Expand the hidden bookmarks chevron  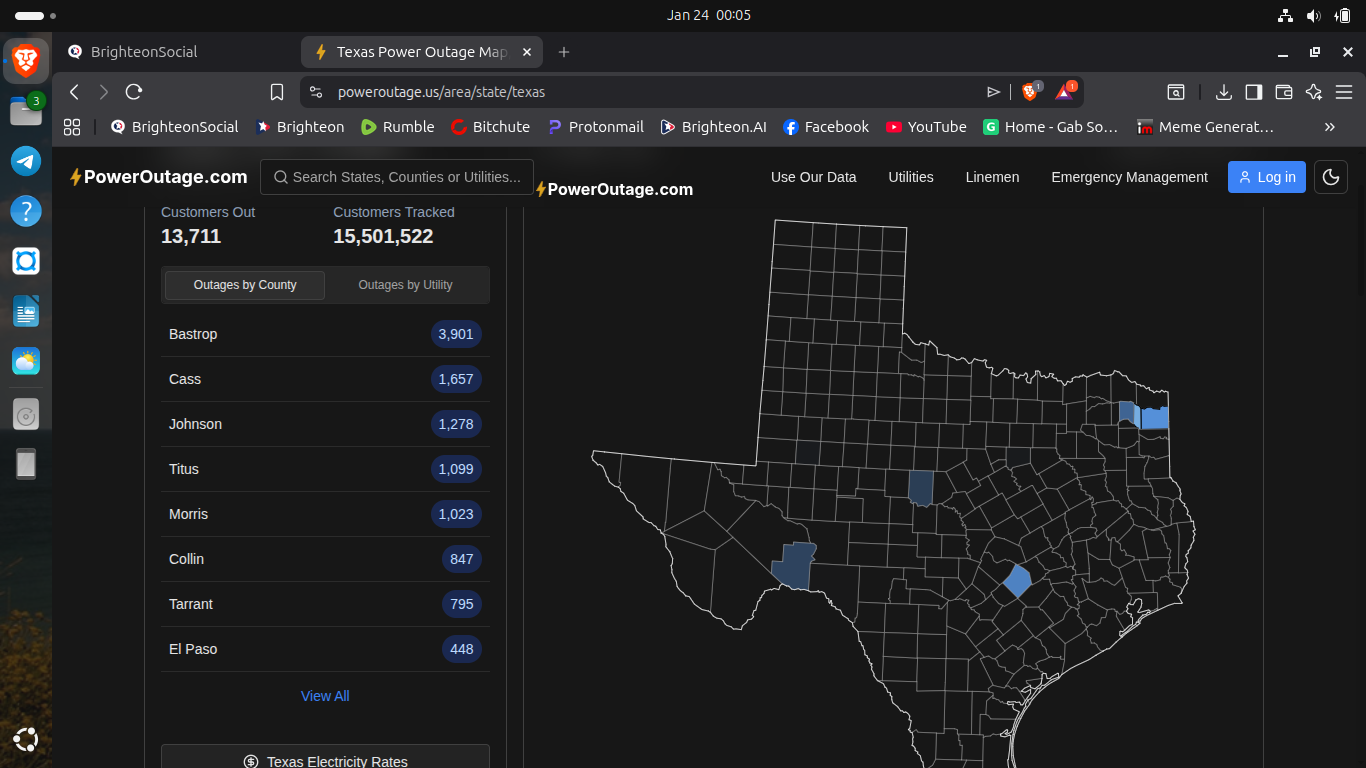[x=1329, y=127]
